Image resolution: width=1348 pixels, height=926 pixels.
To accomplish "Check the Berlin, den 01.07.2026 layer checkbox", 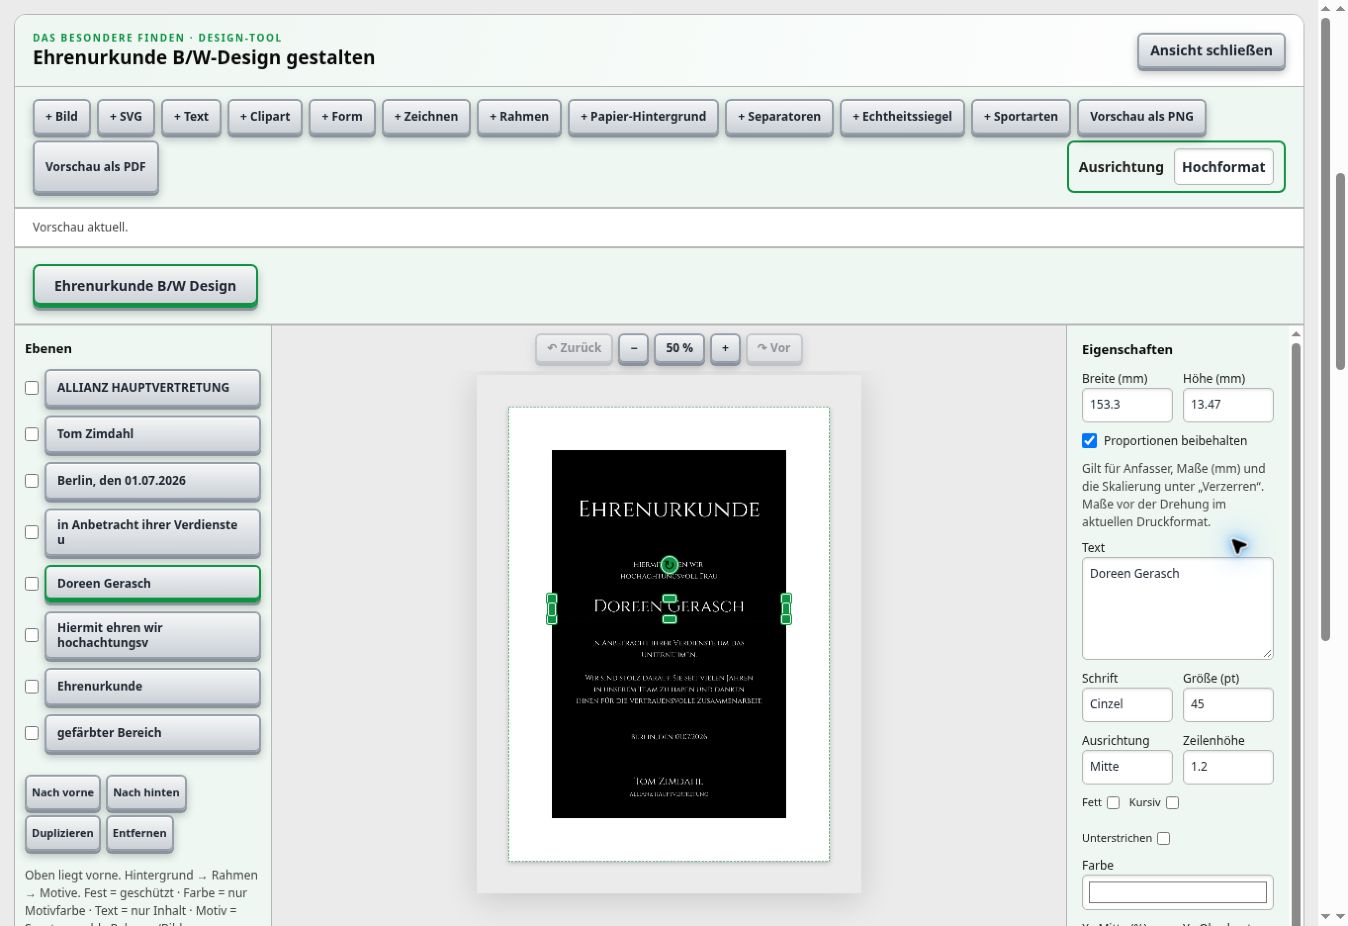I will (x=32, y=481).
